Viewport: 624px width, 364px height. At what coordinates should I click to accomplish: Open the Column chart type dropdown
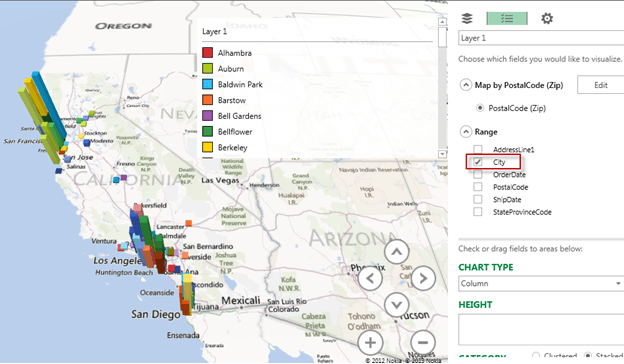541,284
